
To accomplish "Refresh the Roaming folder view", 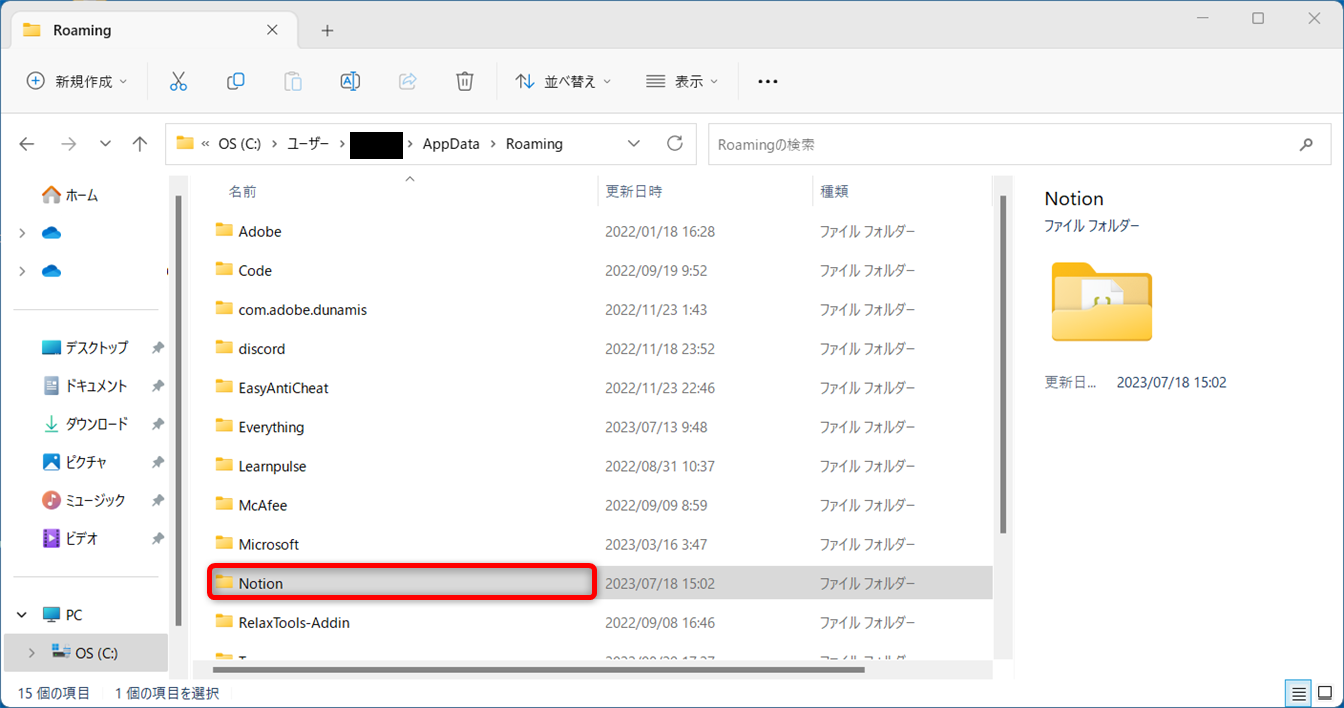I will pos(675,144).
